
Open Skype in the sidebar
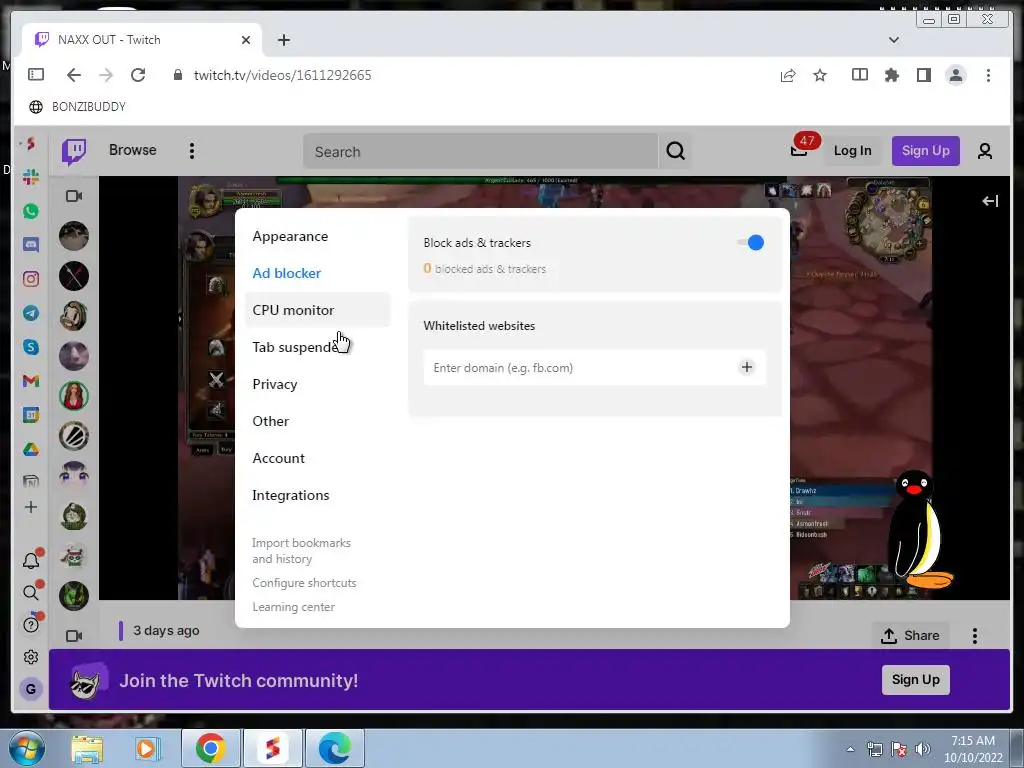(31, 347)
